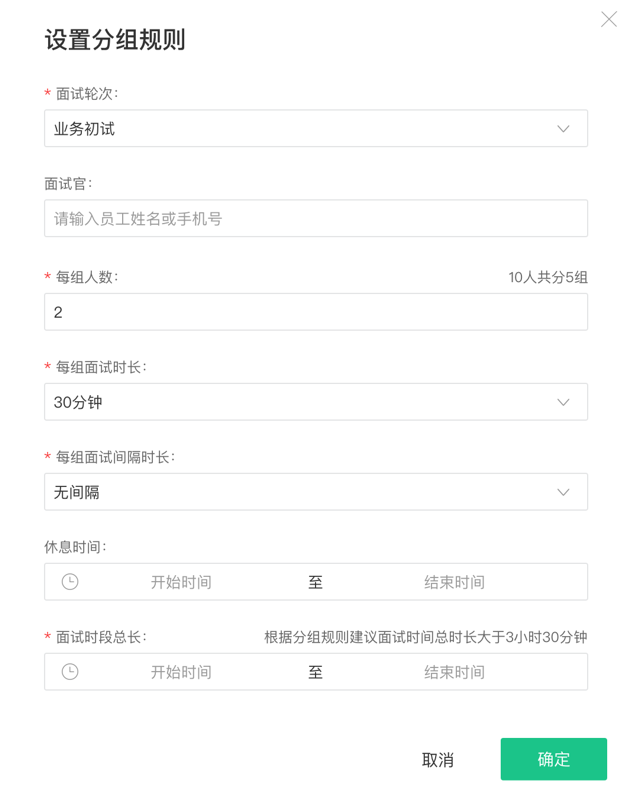
Task: Click the 取消 button
Action: 438,760
